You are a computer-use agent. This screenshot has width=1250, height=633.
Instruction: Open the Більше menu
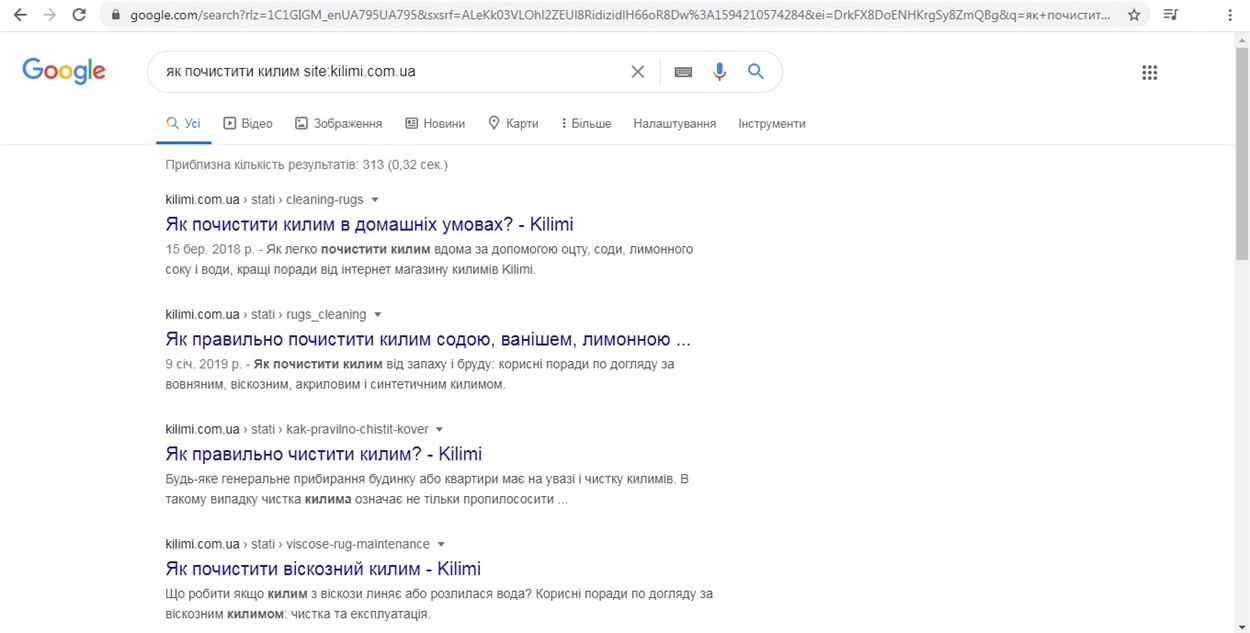586,124
